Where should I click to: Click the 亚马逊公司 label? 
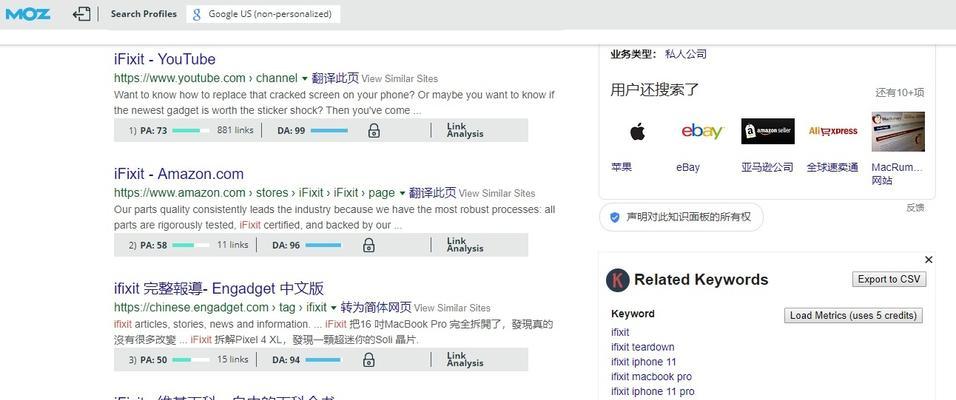pos(767,167)
